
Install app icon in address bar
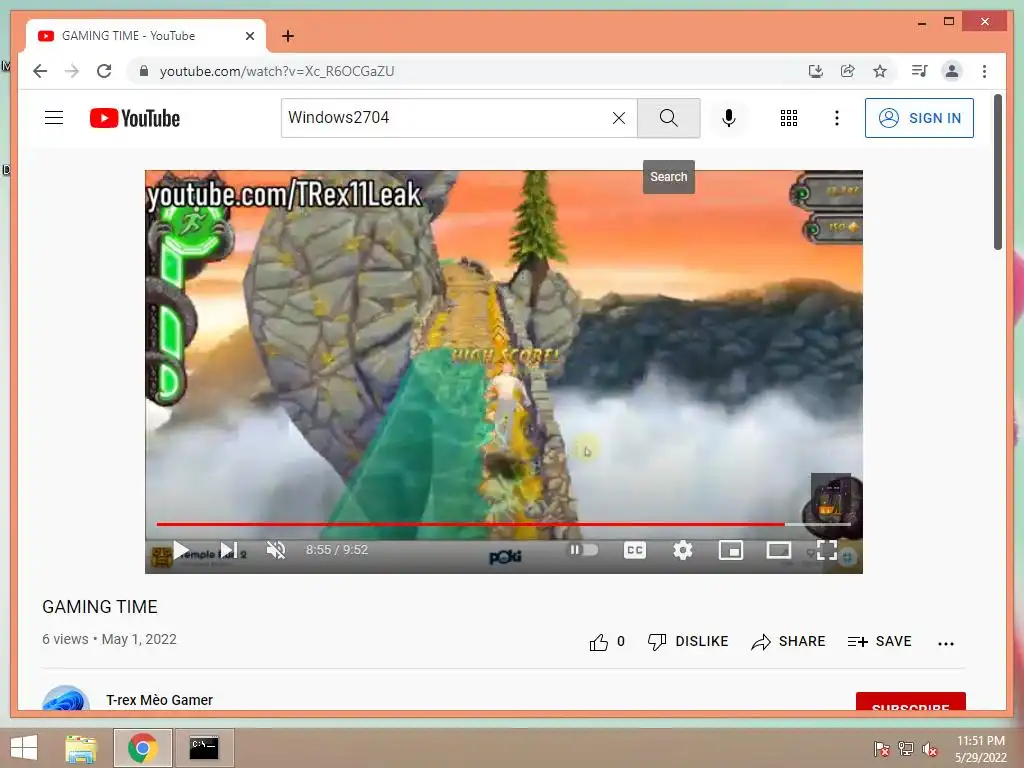coord(816,71)
